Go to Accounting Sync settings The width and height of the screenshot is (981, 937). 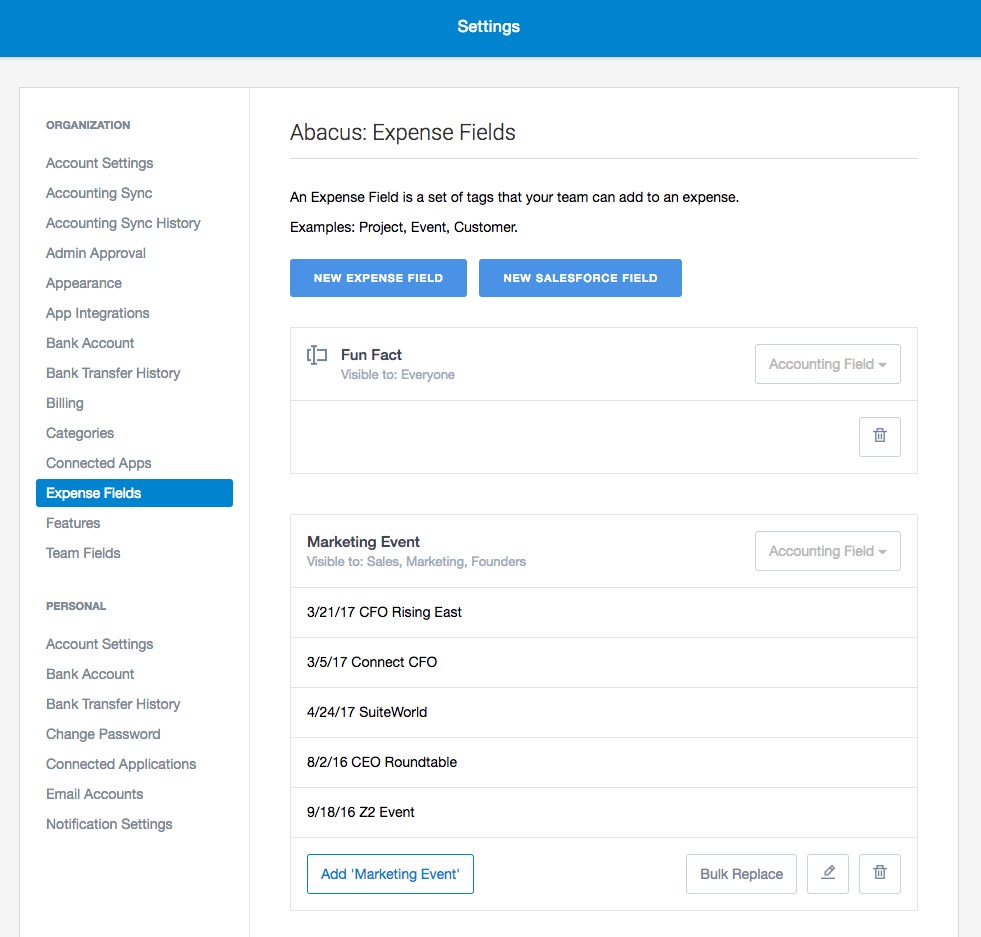(99, 193)
